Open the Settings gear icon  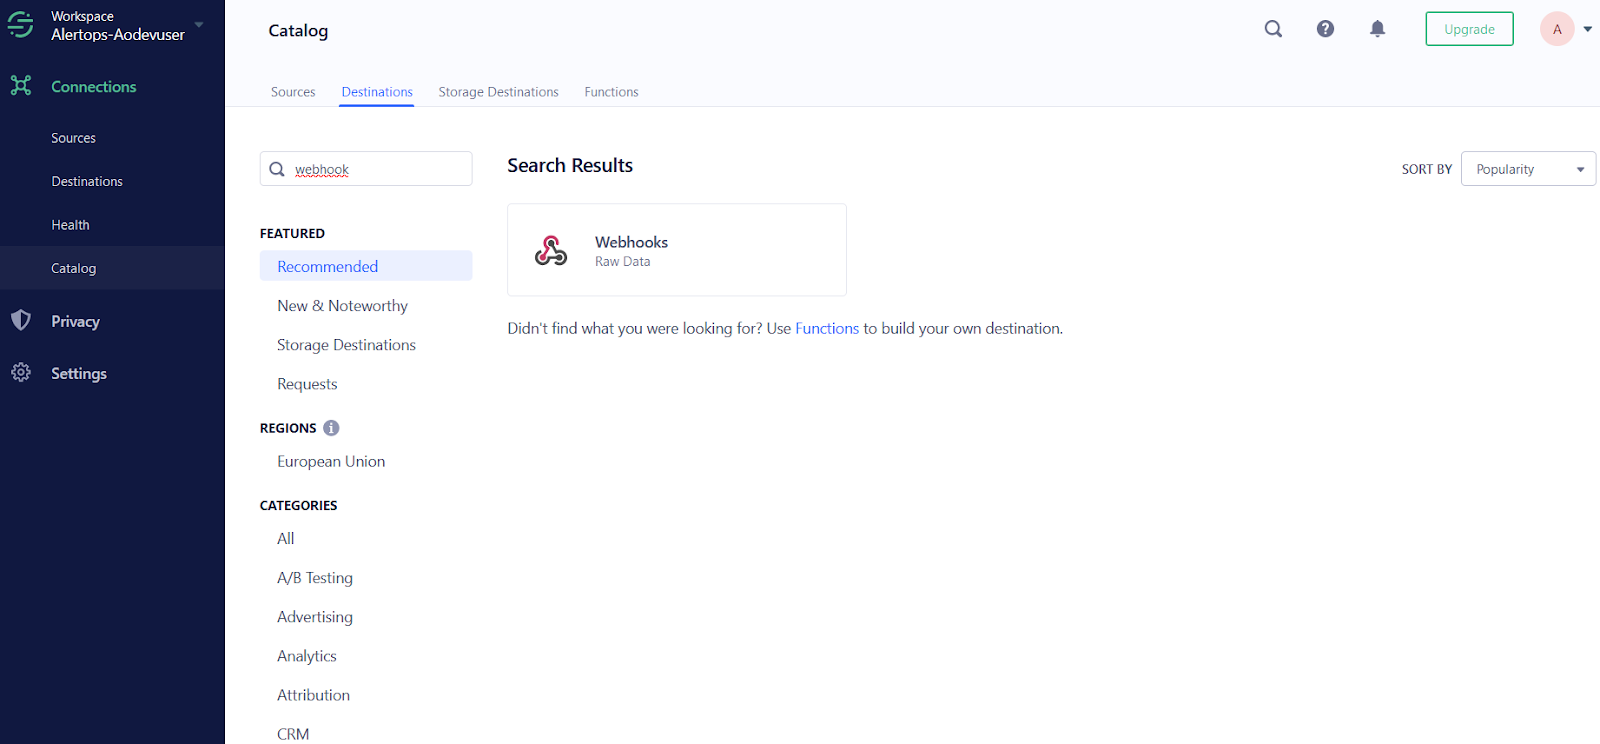pos(21,373)
